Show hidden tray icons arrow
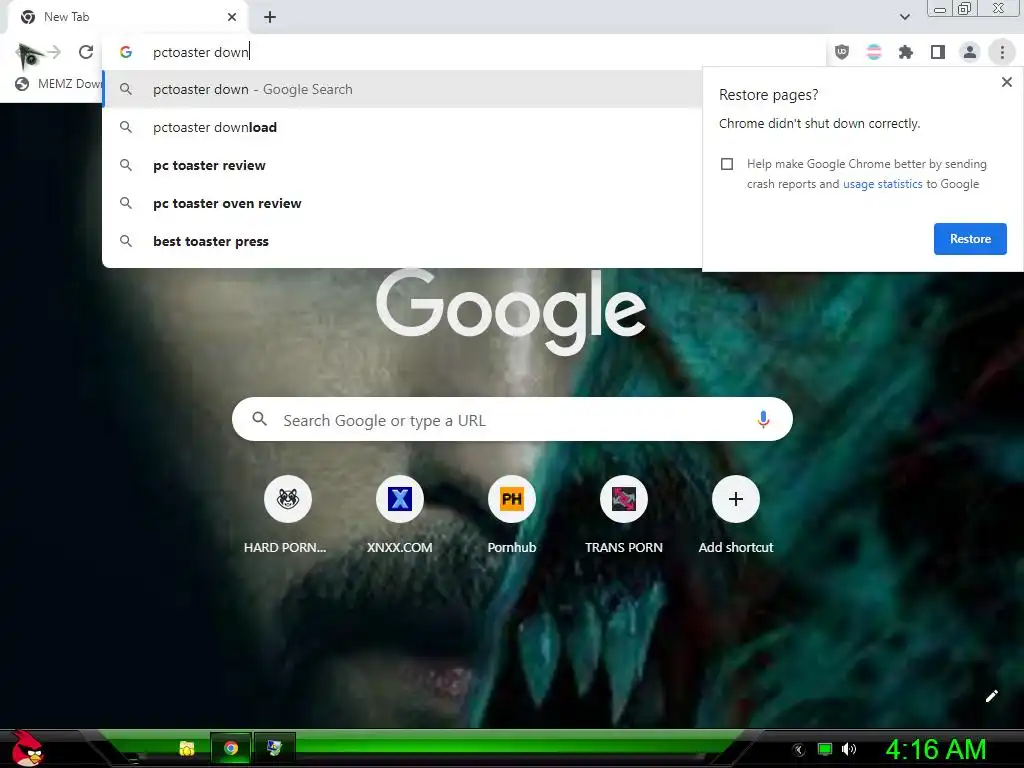 (x=798, y=750)
